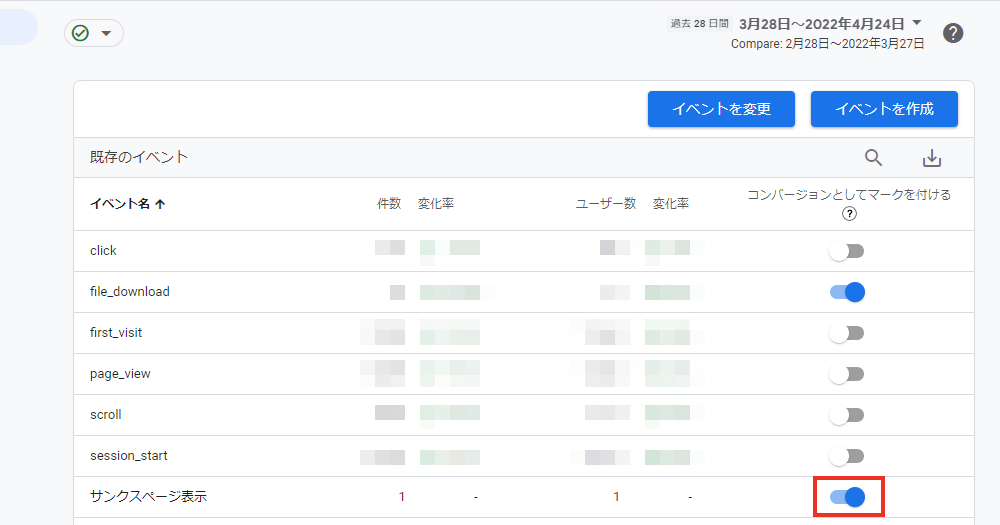Open the file_download event name
The width and height of the screenshot is (1000, 525).
130,292
